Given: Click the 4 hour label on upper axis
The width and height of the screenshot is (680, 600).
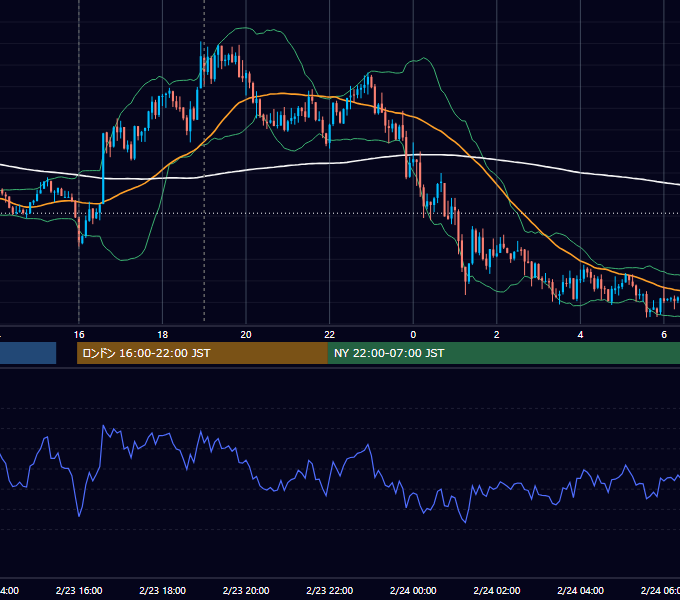Looking at the screenshot, I should point(580,335).
